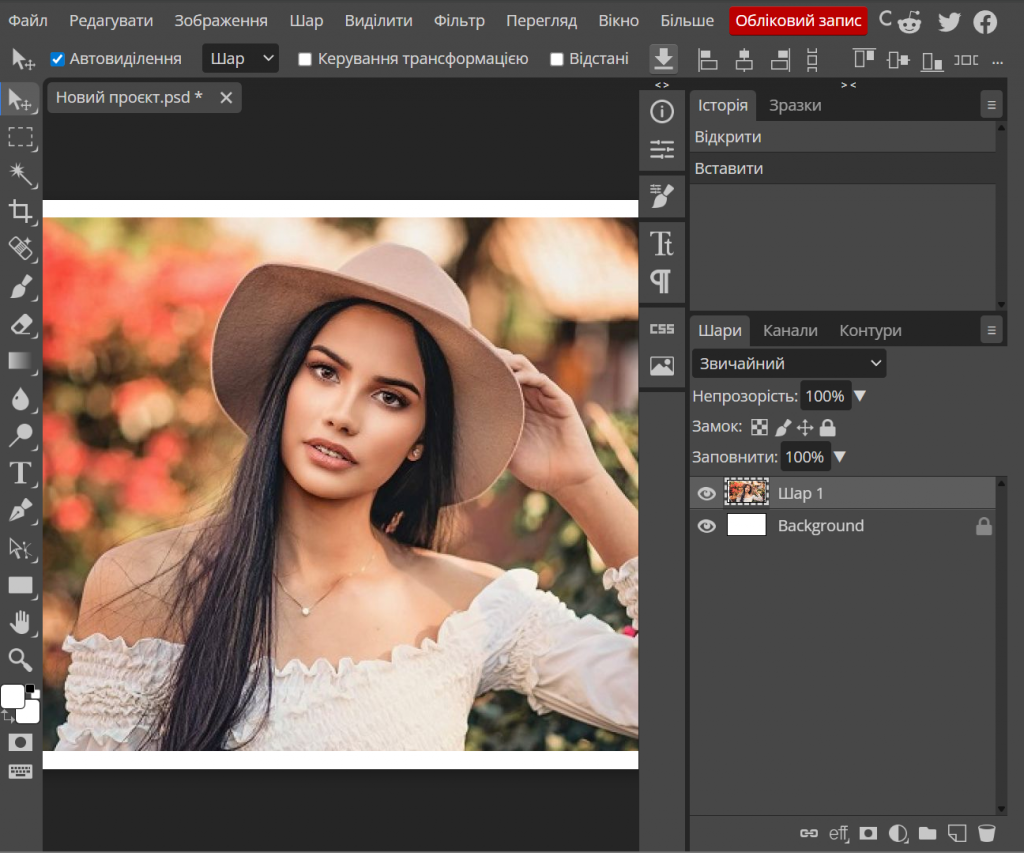Viewport: 1024px width, 853px height.
Task: Create new folder in Layers panel
Action: point(927,833)
